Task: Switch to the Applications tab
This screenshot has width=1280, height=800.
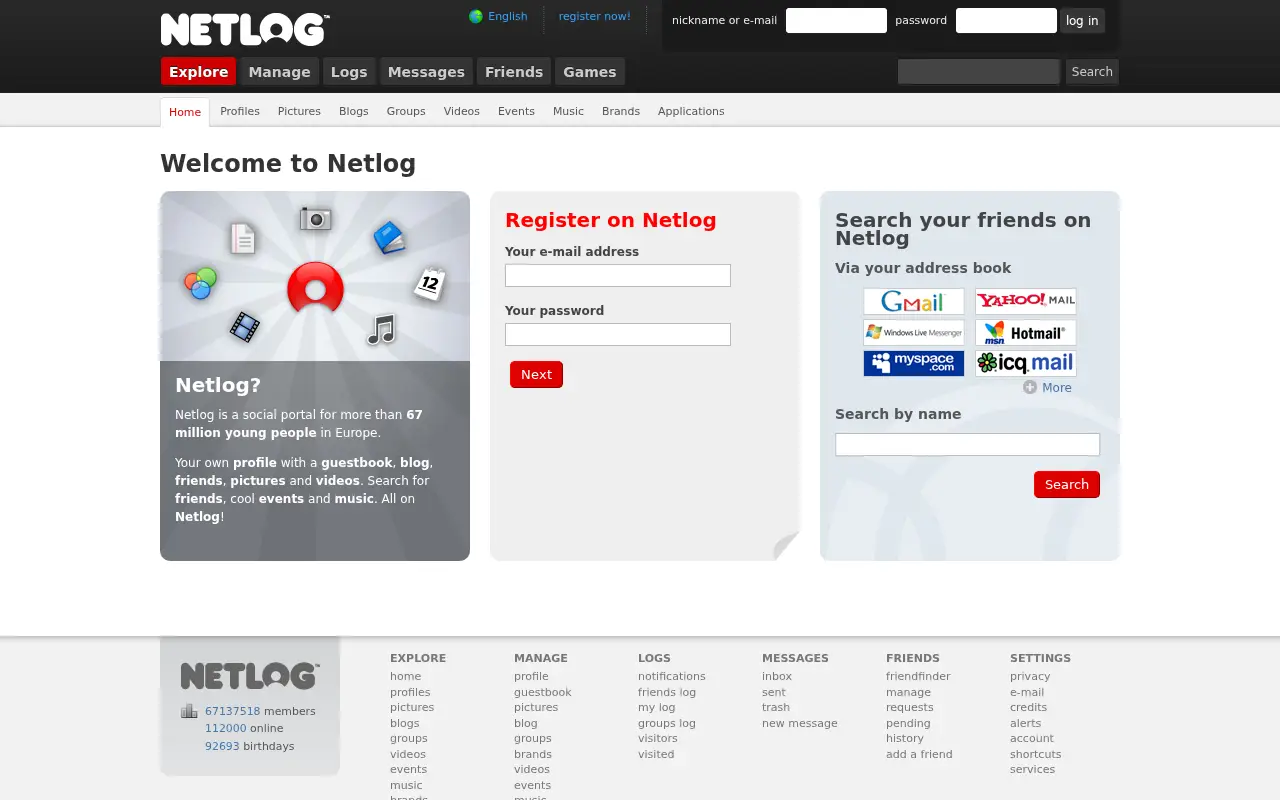Action: tap(691, 111)
